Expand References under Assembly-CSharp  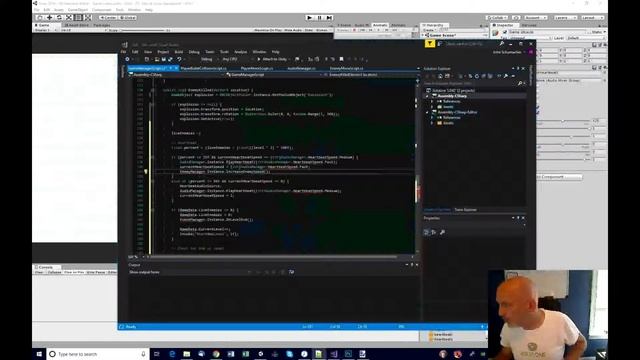coord(432,101)
